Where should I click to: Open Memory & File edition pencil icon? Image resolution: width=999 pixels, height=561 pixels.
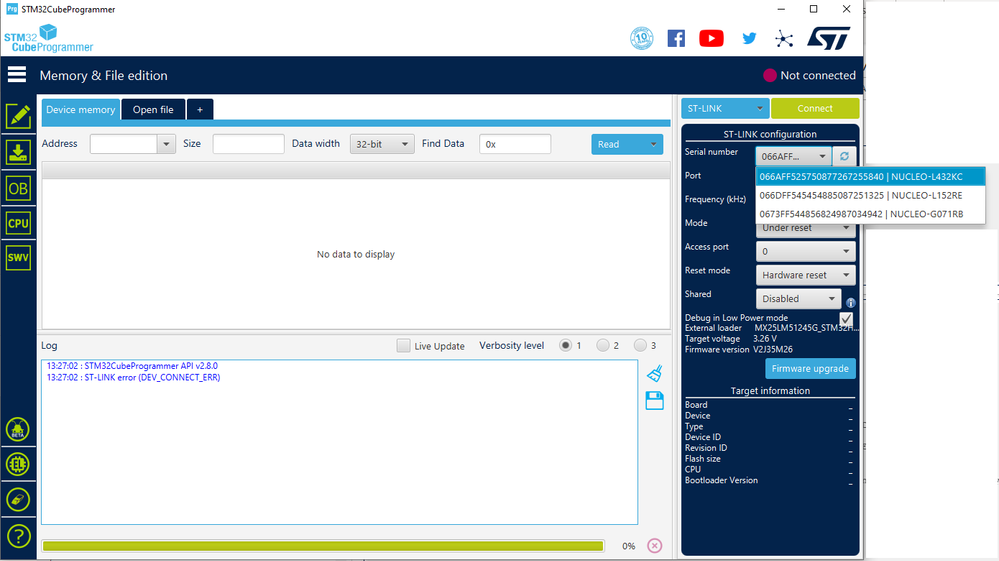[x=18, y=117]
